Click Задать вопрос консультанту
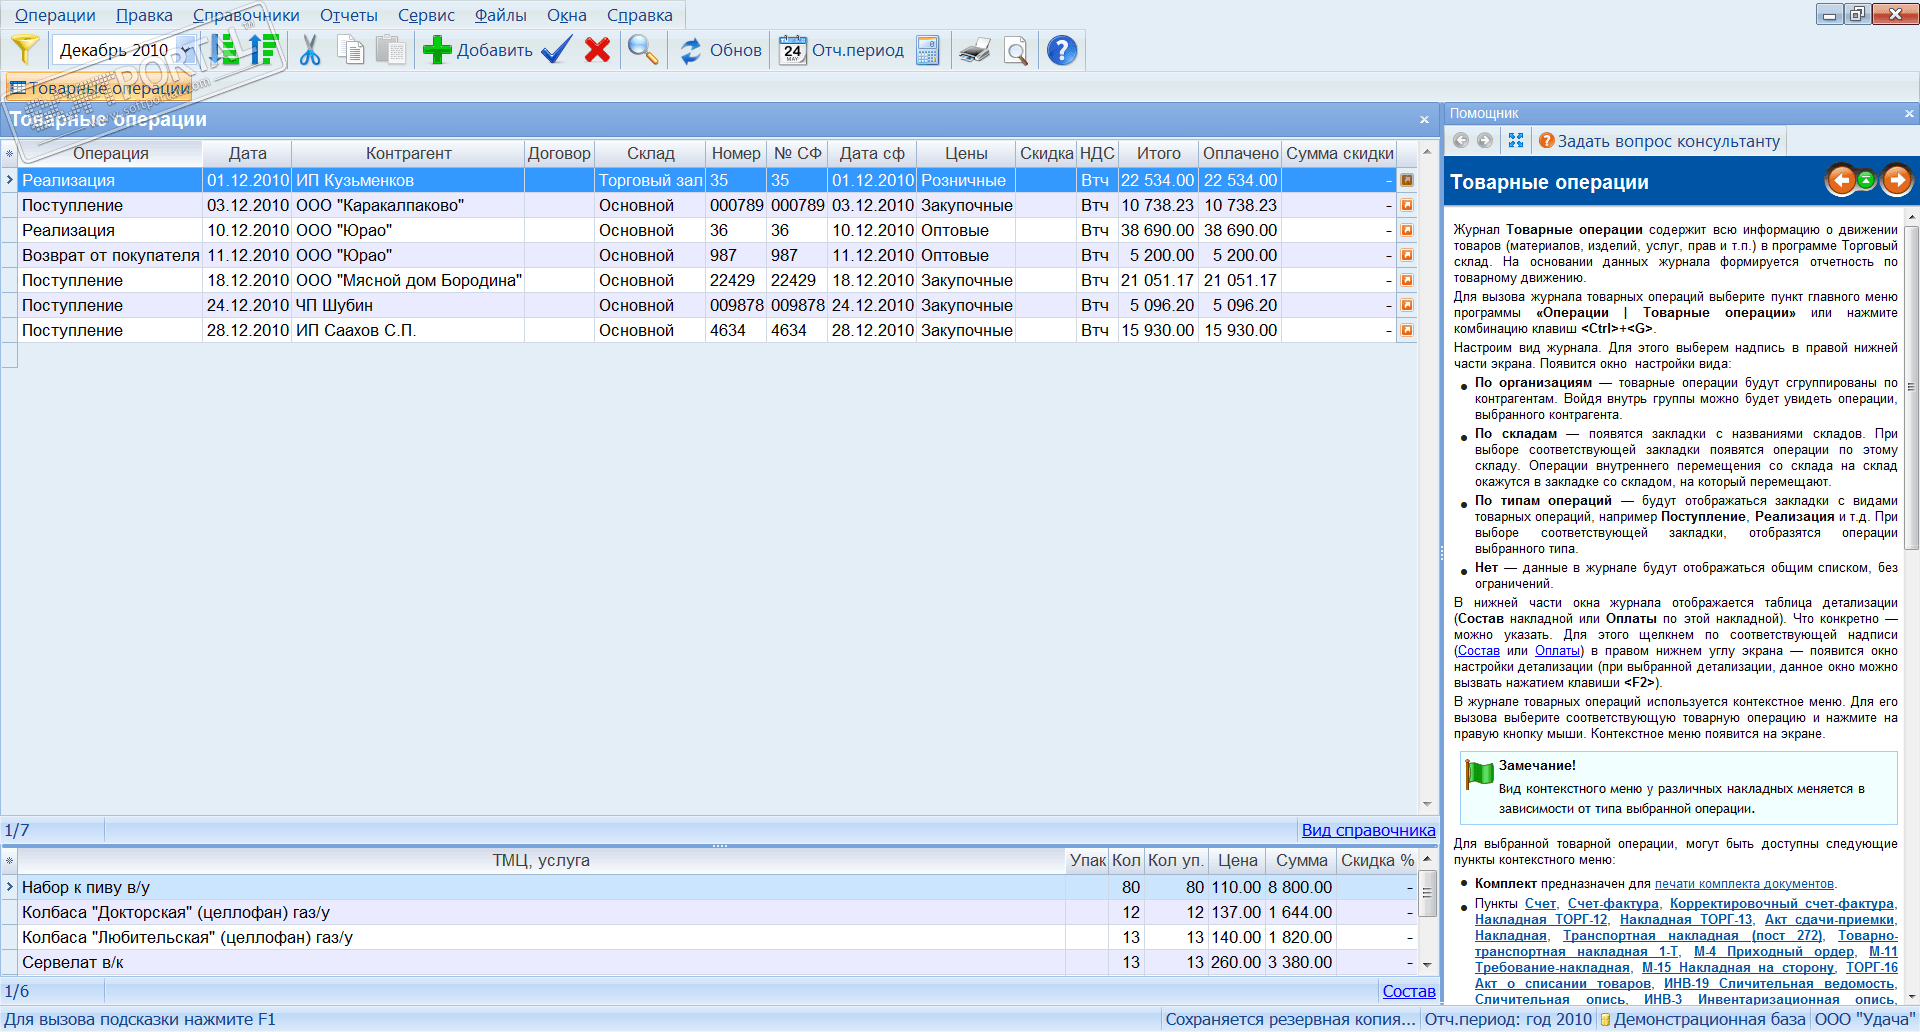The width and height of the screenshot is (1920, 1032). tap(1660, 141)
